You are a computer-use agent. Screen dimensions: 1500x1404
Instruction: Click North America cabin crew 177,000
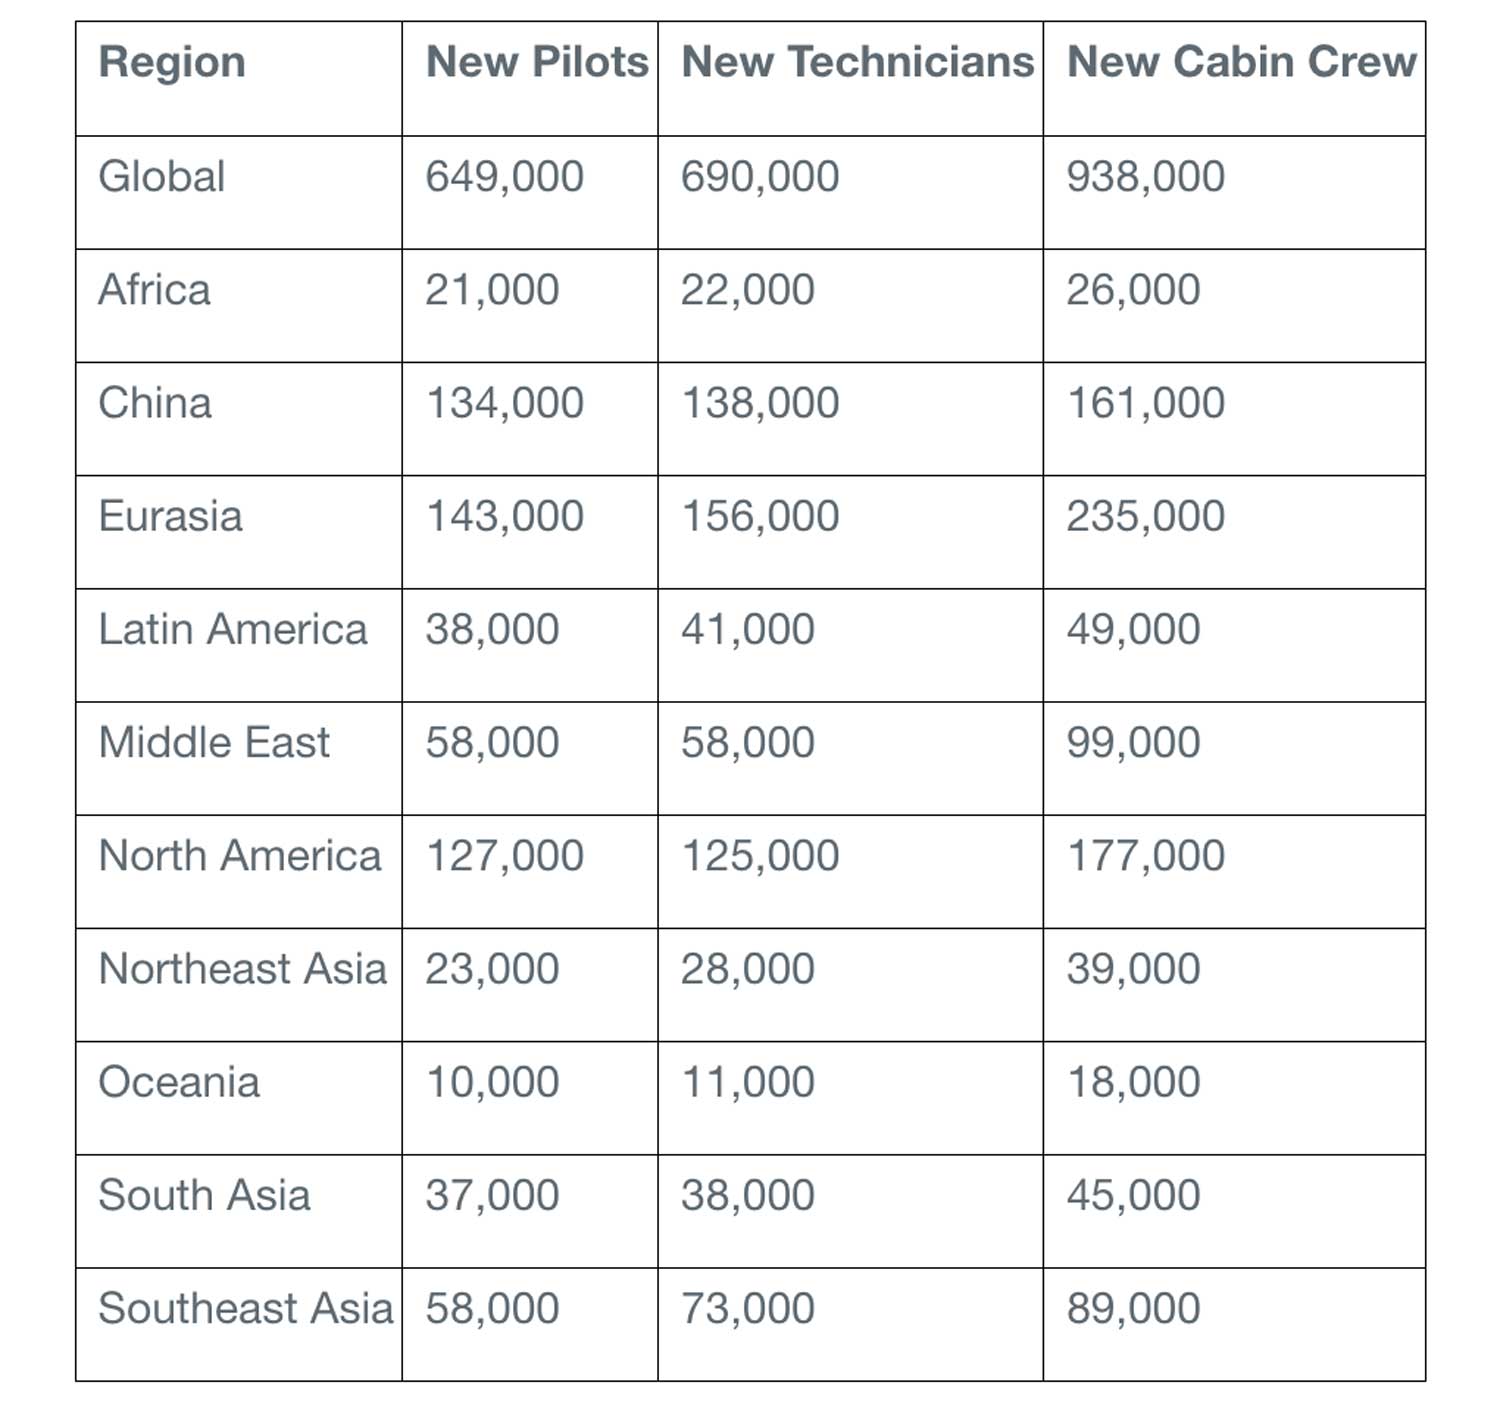1145,855
